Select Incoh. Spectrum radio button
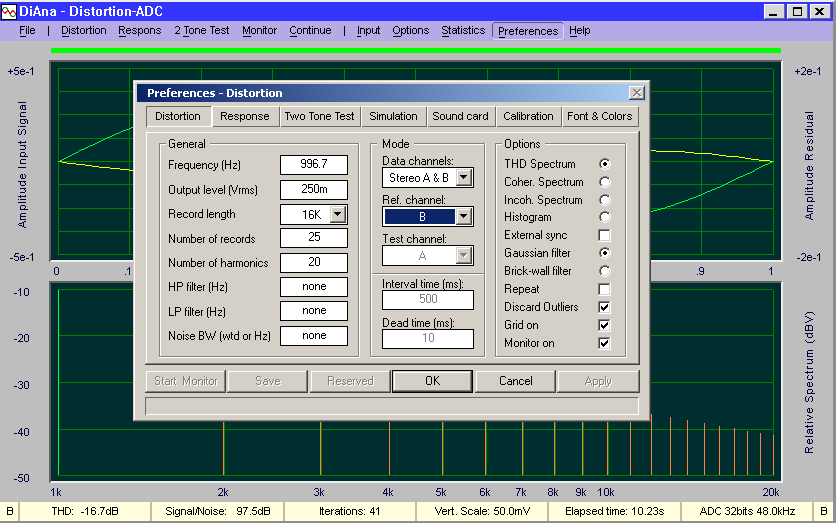This screenshot has height=523, width=836. coord(604,200)
